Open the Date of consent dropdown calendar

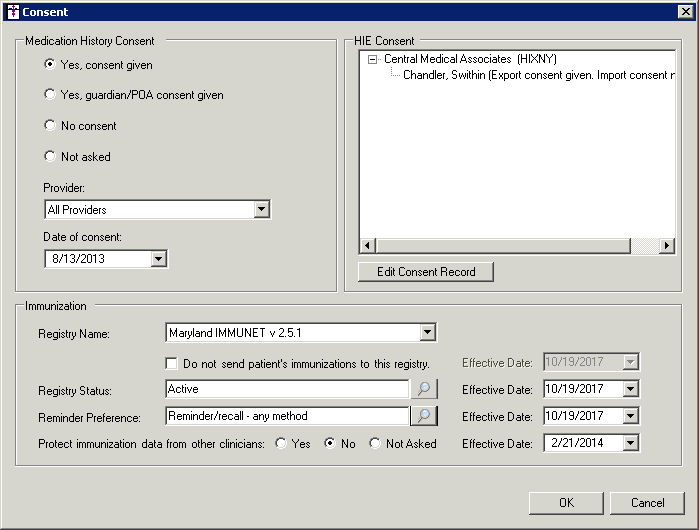pos(158,259)
